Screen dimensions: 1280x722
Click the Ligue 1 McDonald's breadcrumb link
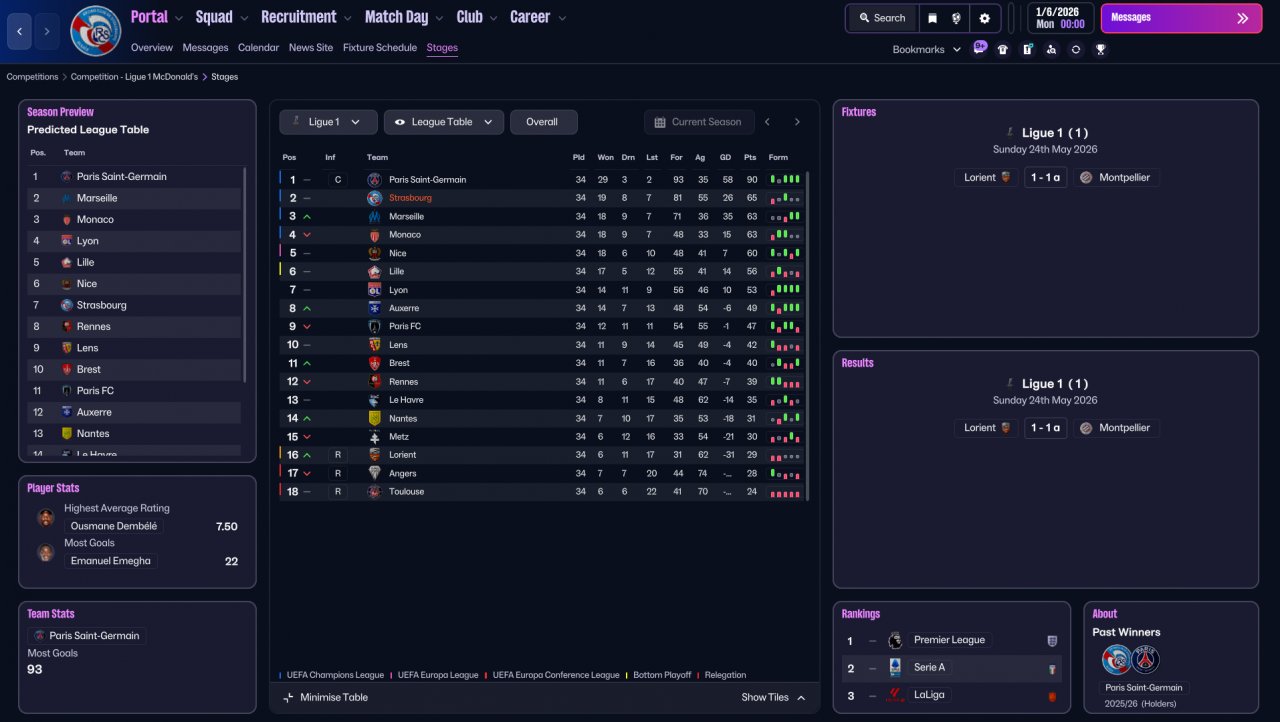135,77
